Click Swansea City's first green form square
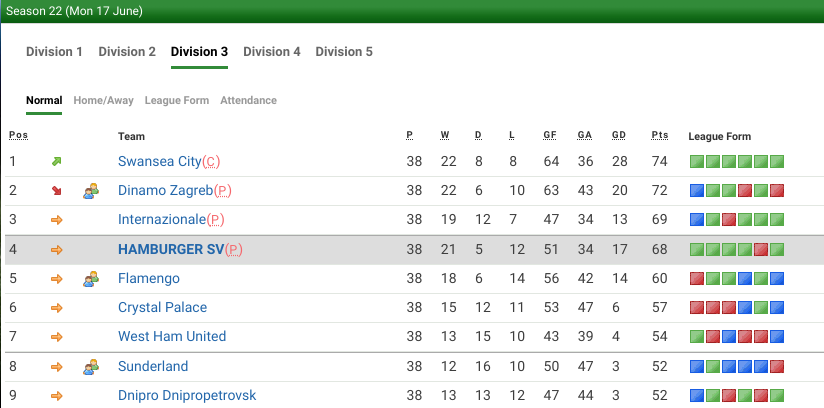 tap(696, 162)
